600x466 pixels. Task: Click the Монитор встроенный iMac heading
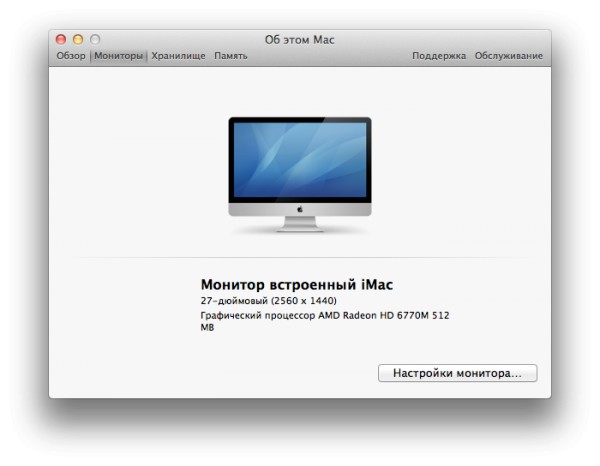coord(297,285)
